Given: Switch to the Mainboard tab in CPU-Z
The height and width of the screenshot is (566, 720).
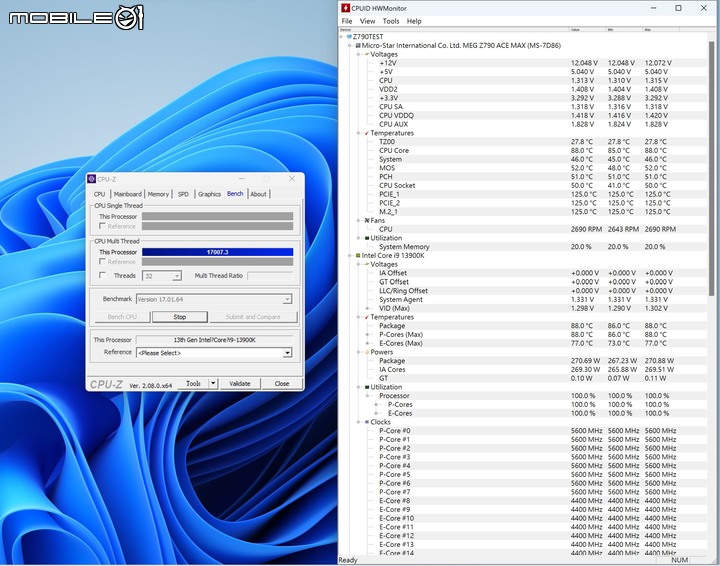Looking at the screenshot, I should click(x=128, y=194).
